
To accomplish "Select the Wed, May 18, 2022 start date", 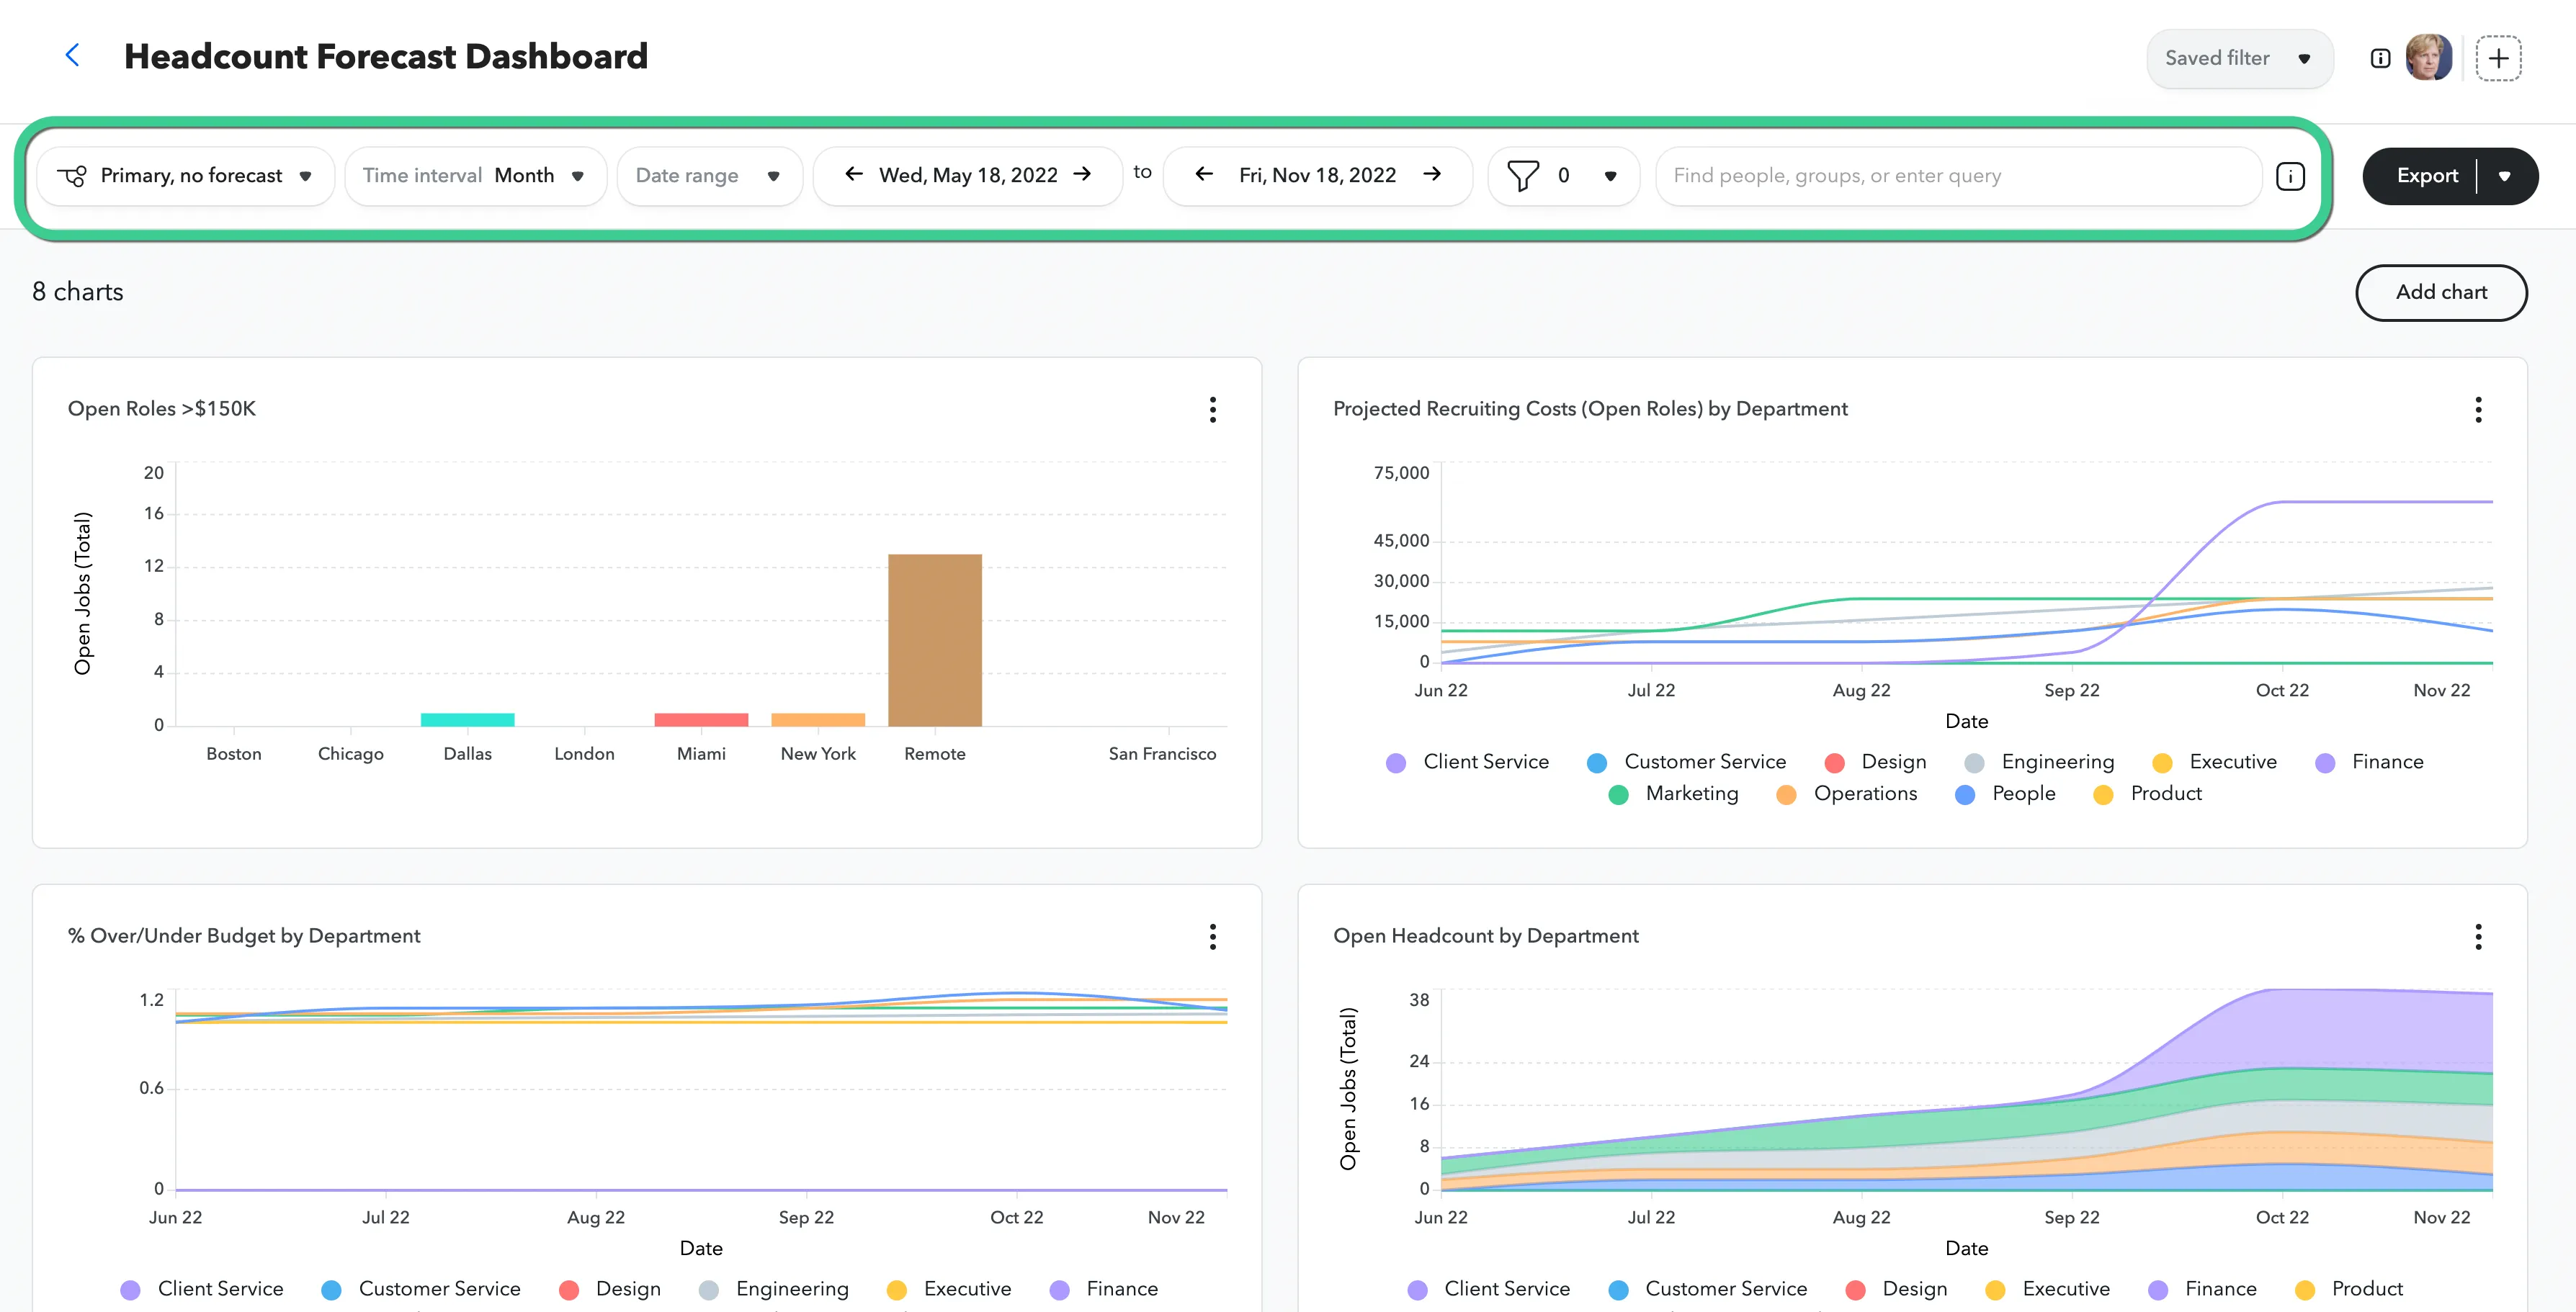I will tap(968, 176).
